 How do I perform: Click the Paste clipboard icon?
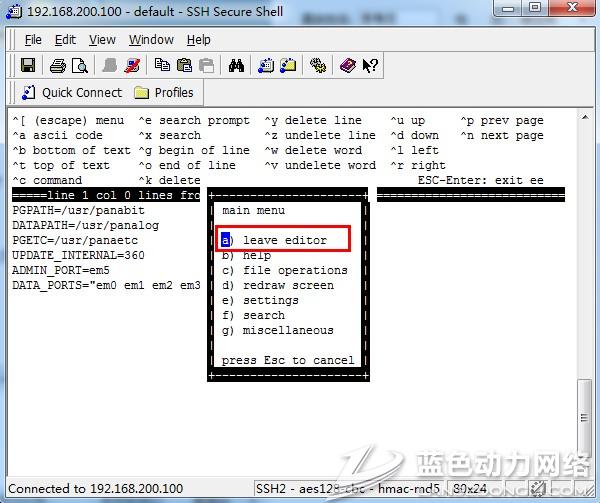point(184,66)
